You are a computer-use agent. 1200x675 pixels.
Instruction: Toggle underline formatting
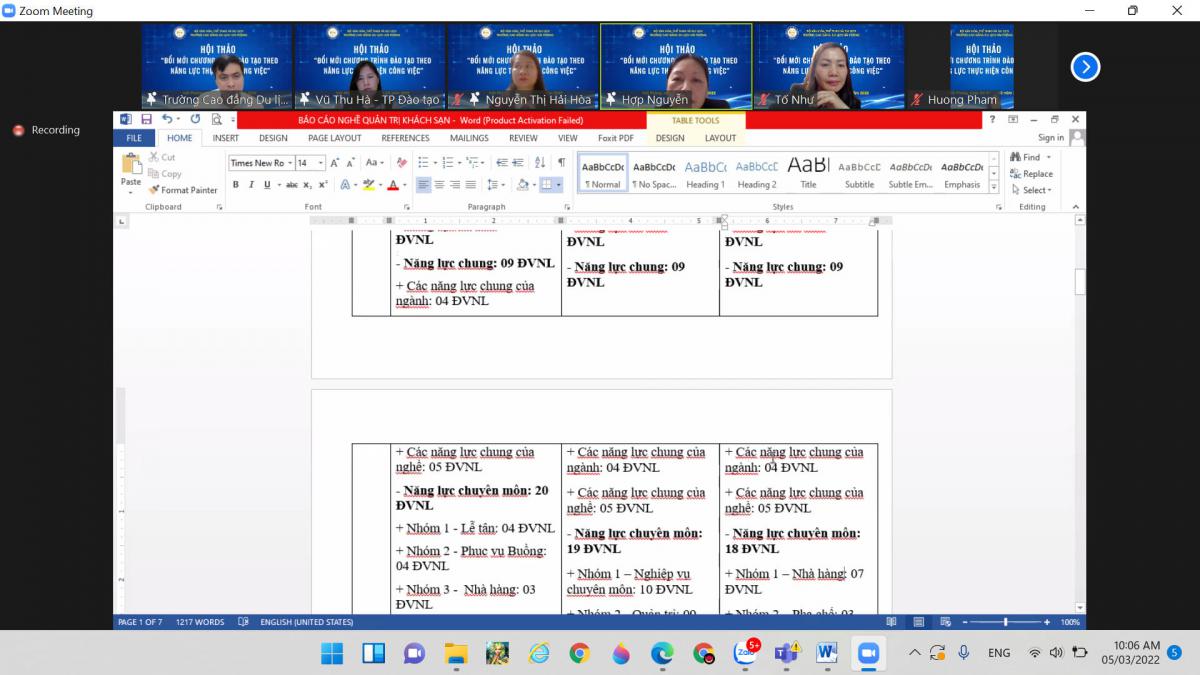click(x=266, y=185)
